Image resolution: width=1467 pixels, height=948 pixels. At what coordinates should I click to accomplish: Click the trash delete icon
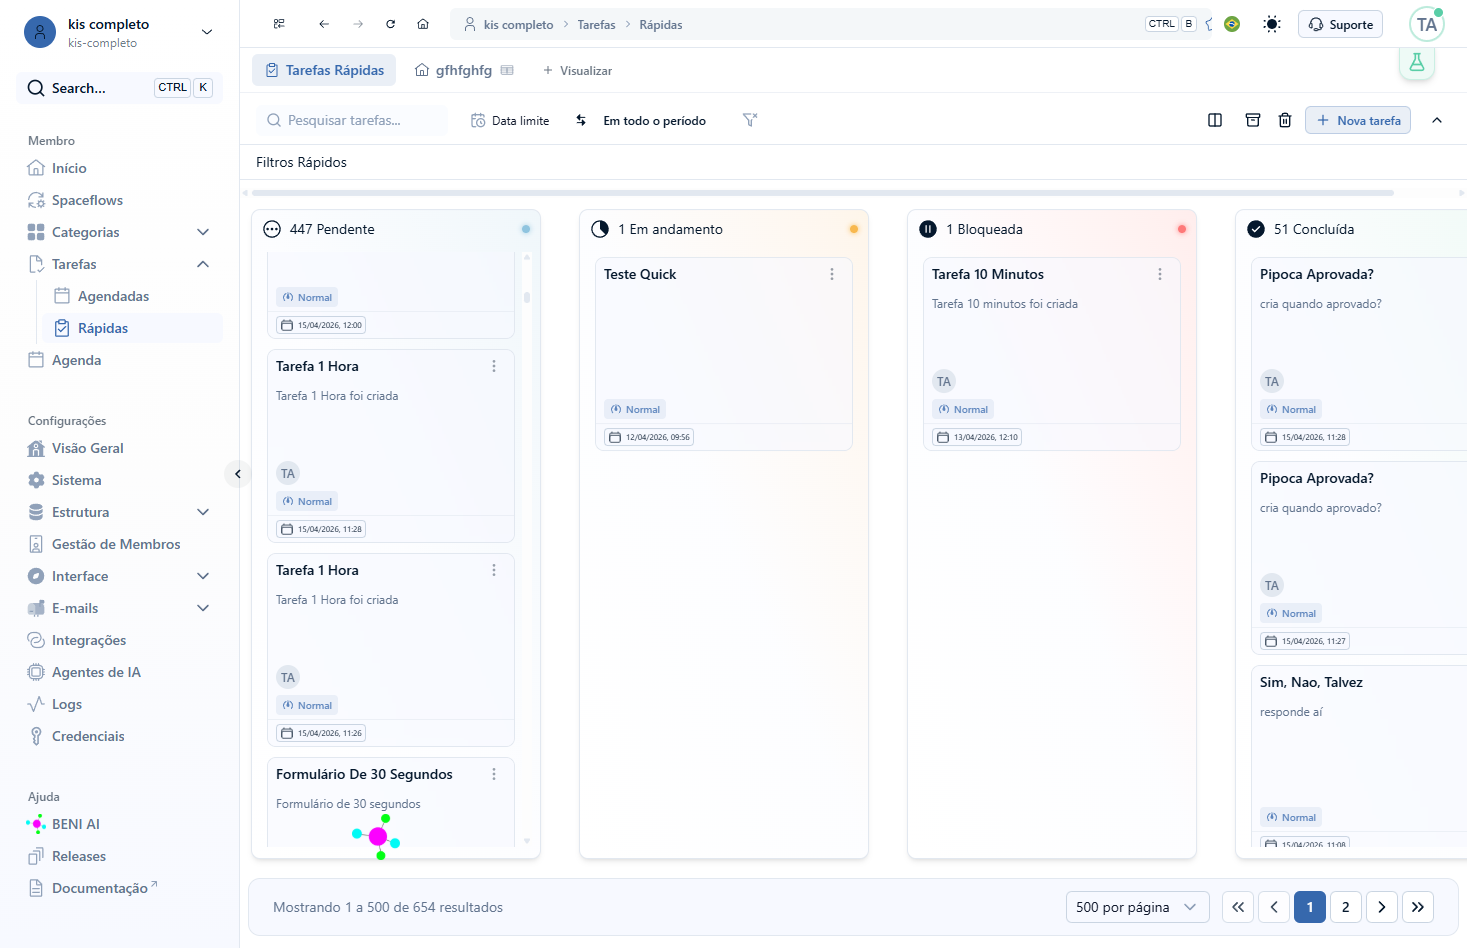[x=1285, y=120]
